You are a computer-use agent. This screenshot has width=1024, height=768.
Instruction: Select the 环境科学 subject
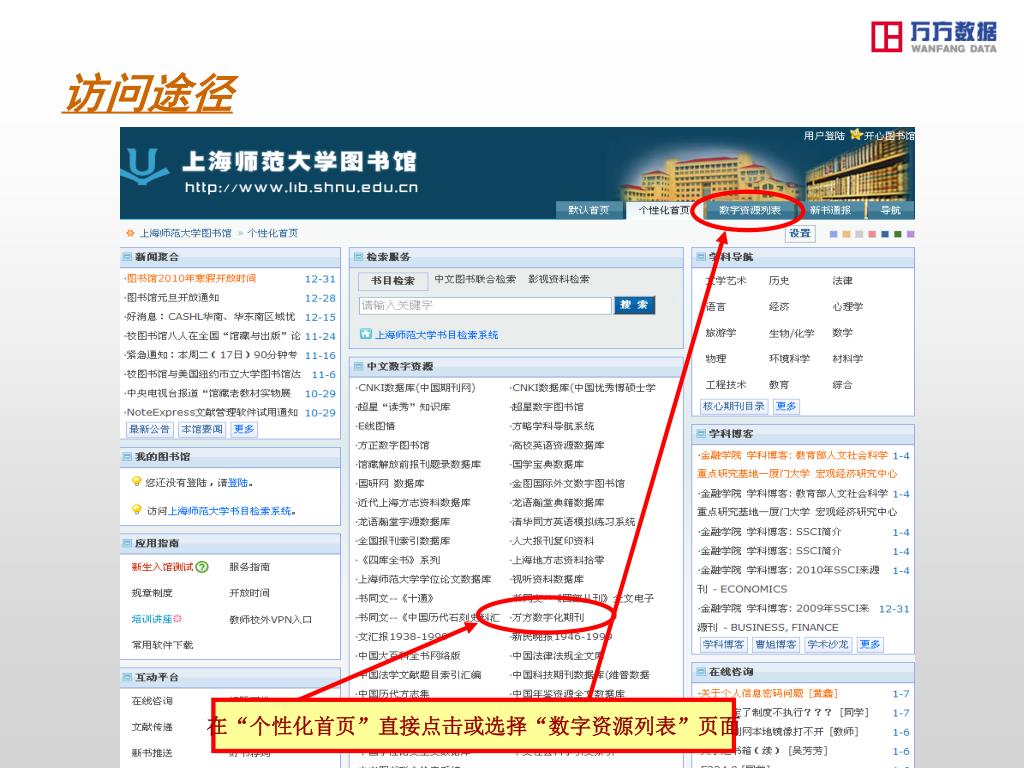coord(790,359)
